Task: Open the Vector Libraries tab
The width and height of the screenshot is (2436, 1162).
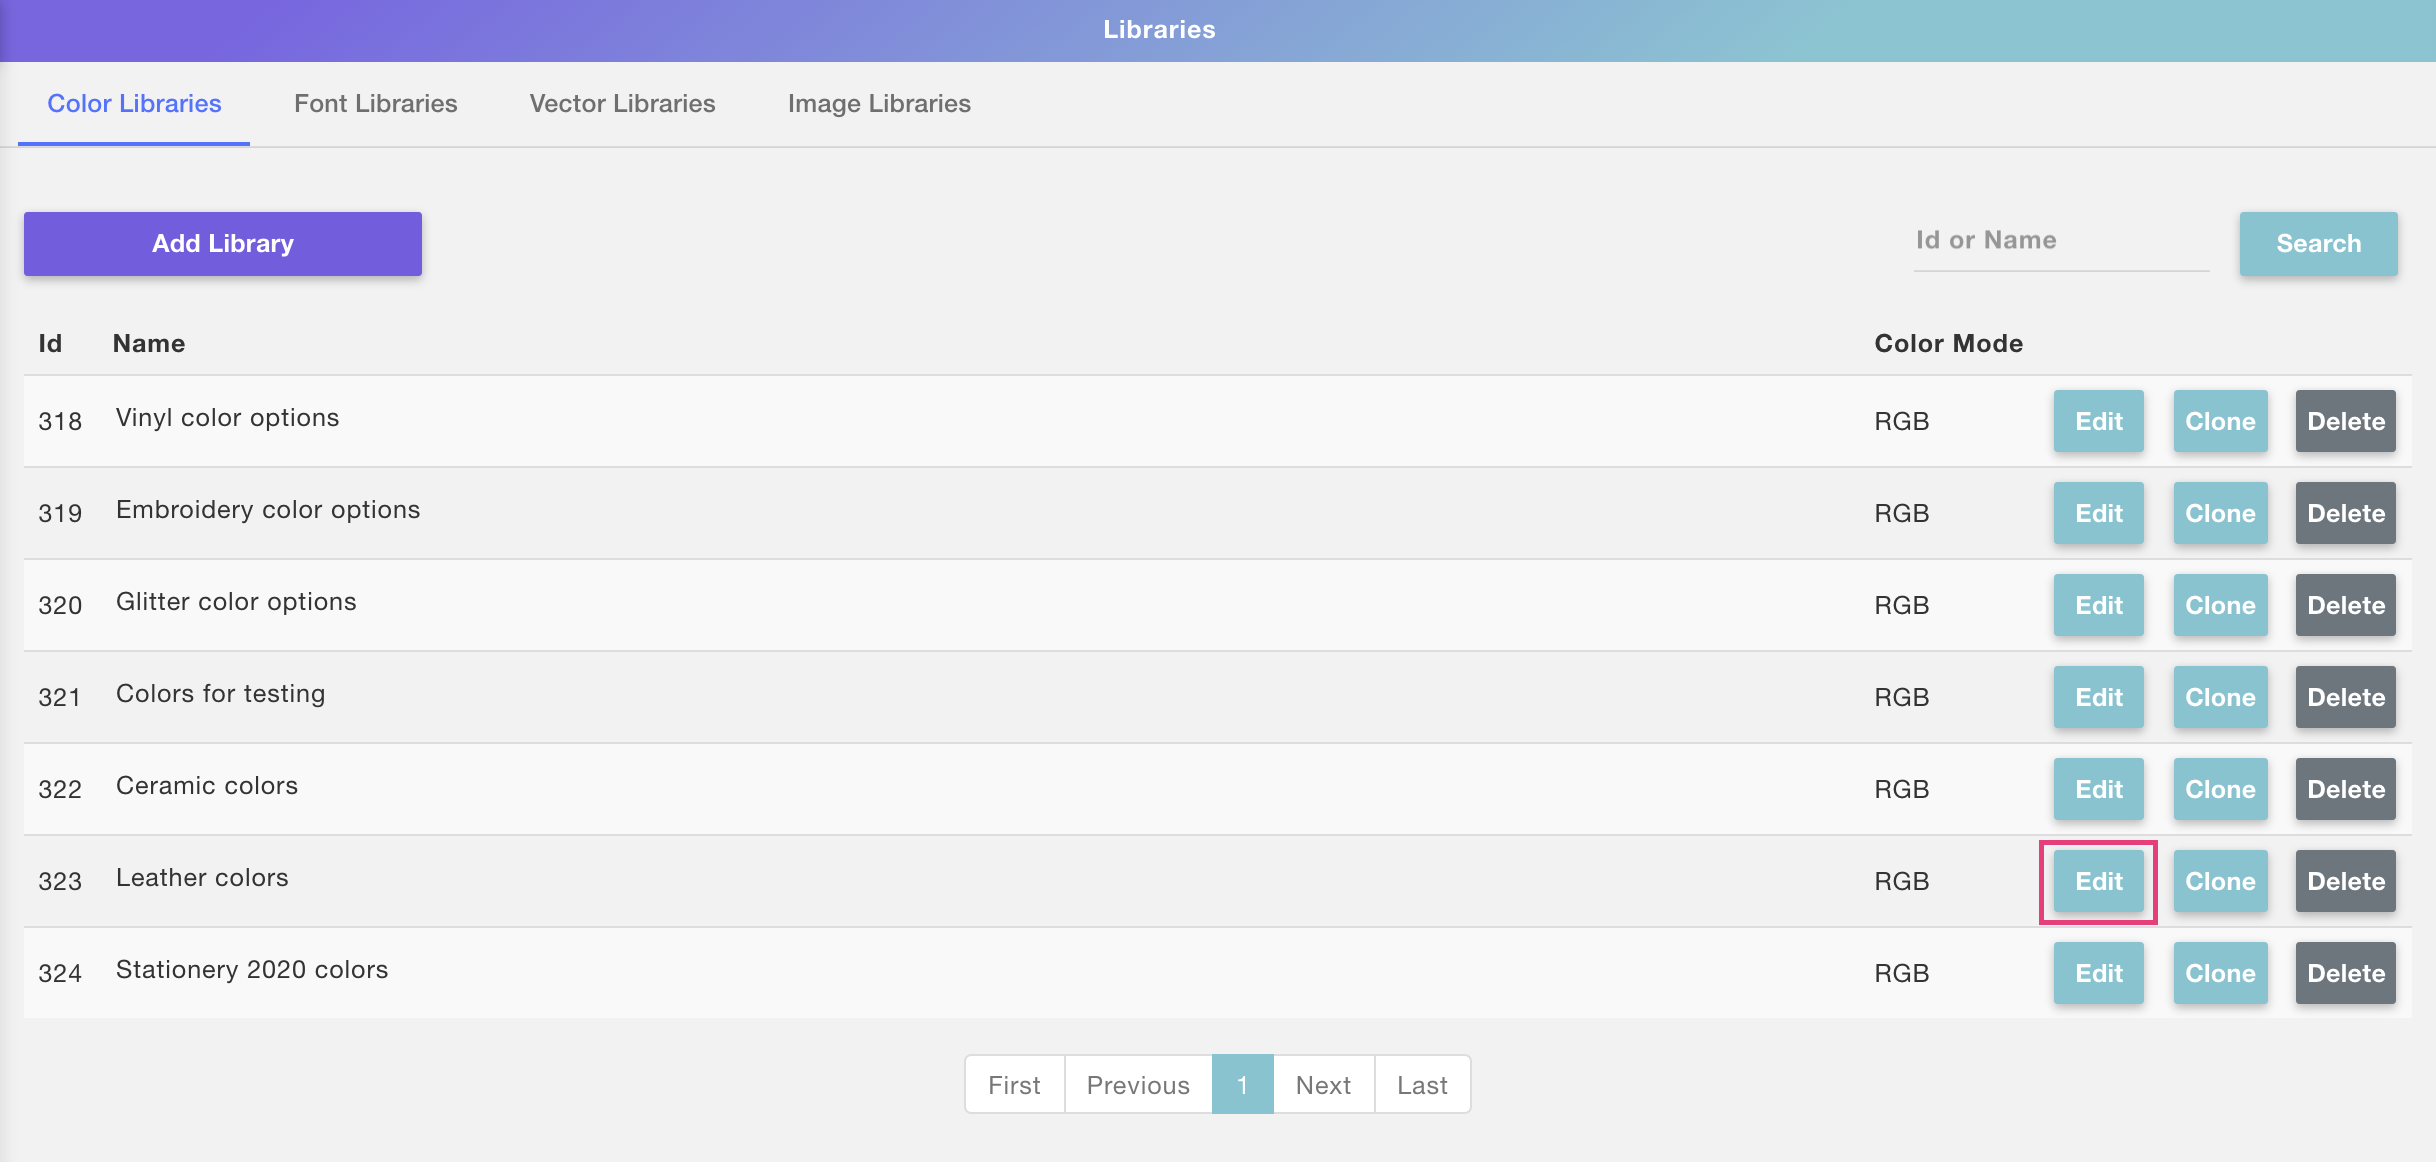Action: click(622, 104)
